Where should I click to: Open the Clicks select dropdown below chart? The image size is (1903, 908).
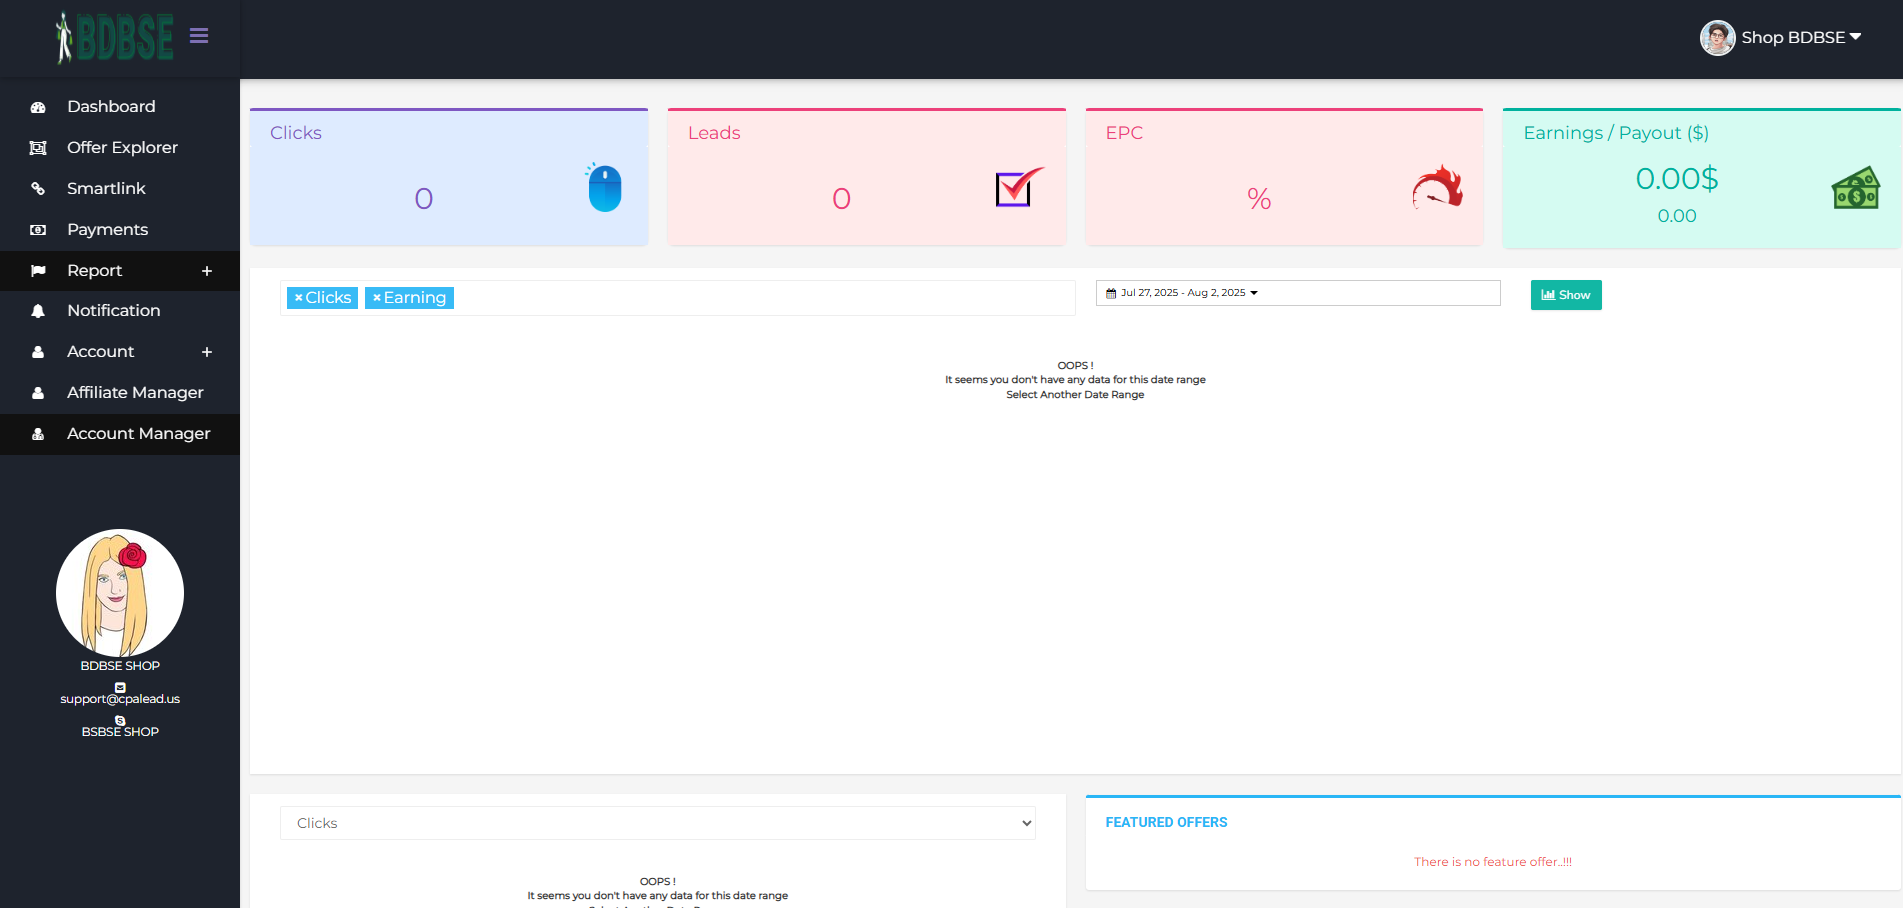[x=658, y=823]
